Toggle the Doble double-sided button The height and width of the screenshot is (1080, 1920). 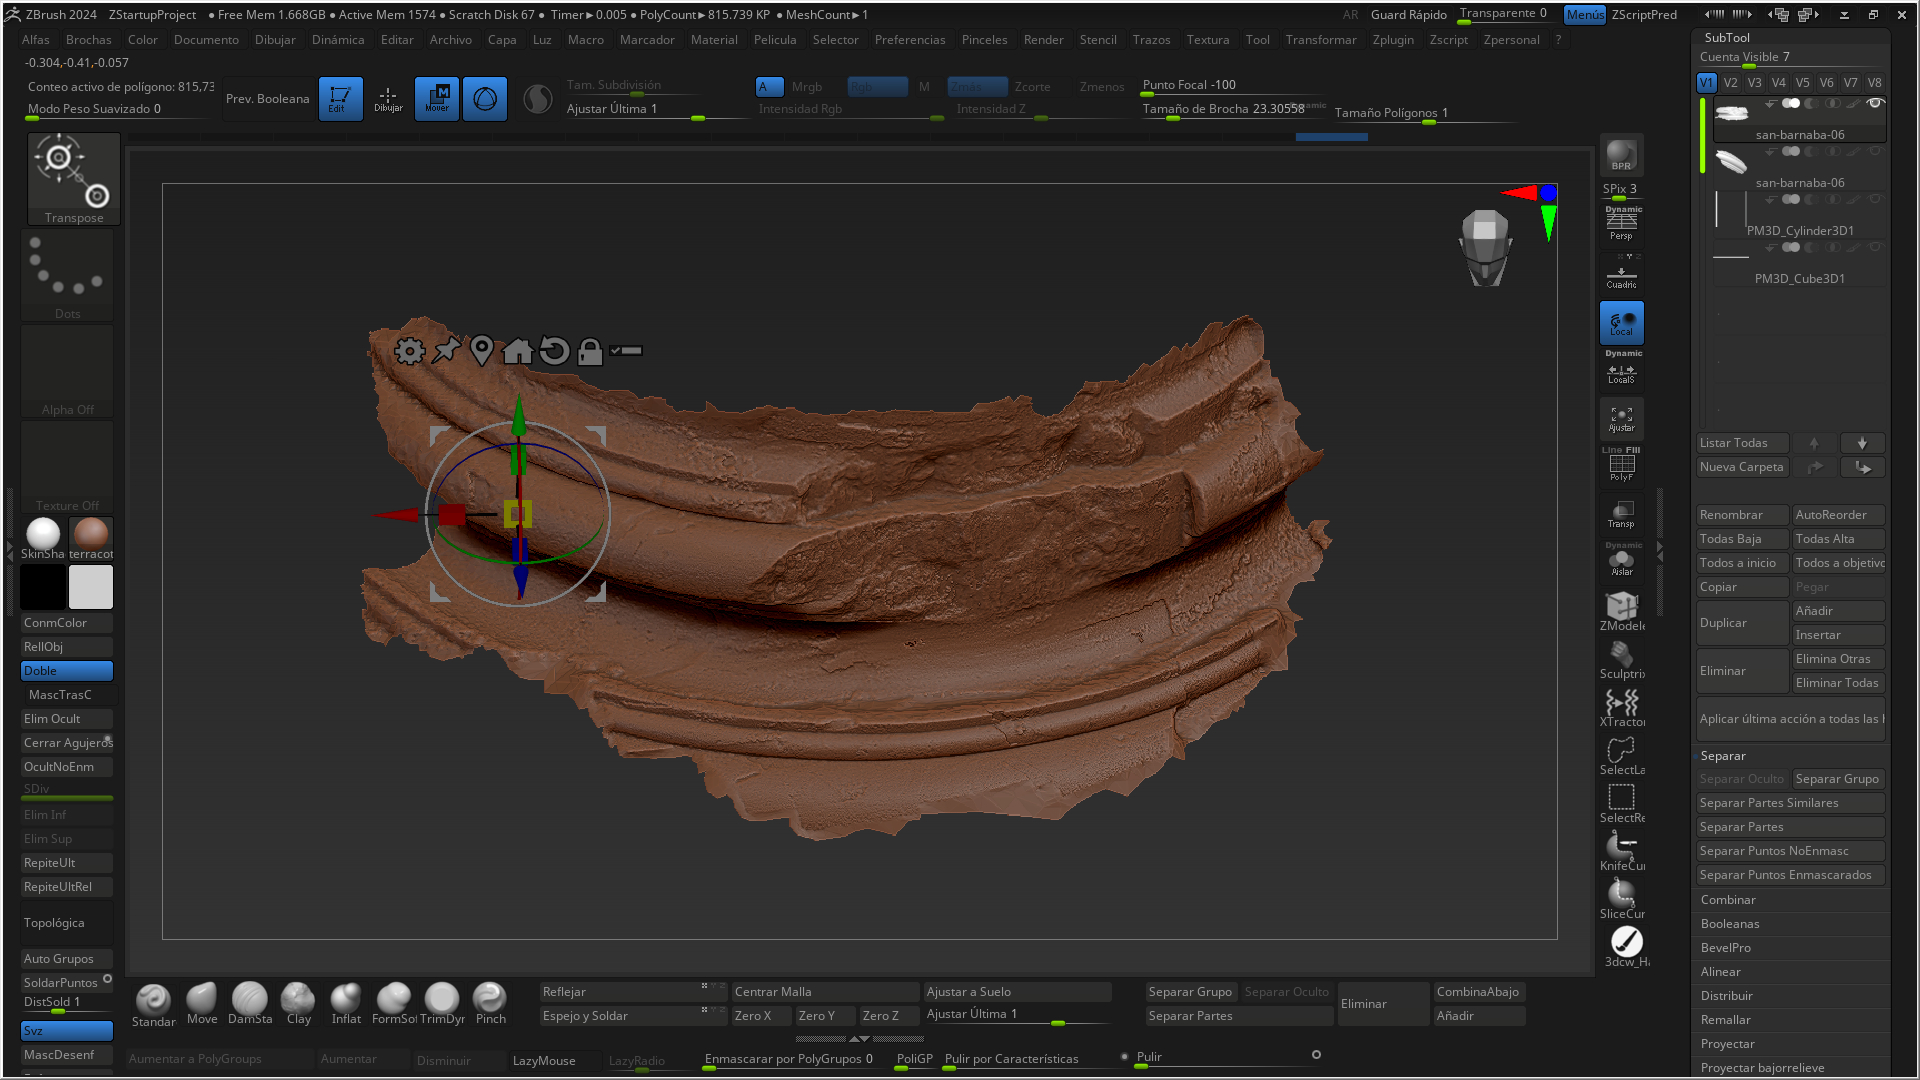[x=67, y=671]
